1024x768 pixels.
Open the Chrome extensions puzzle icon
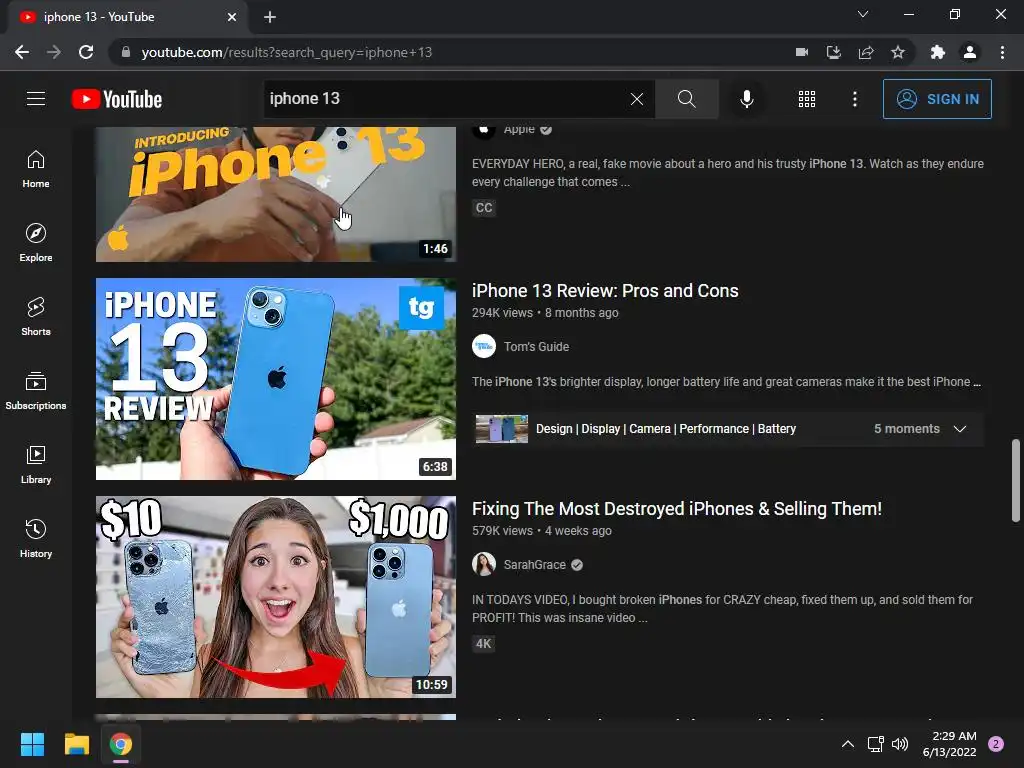(x=938, y=52)
